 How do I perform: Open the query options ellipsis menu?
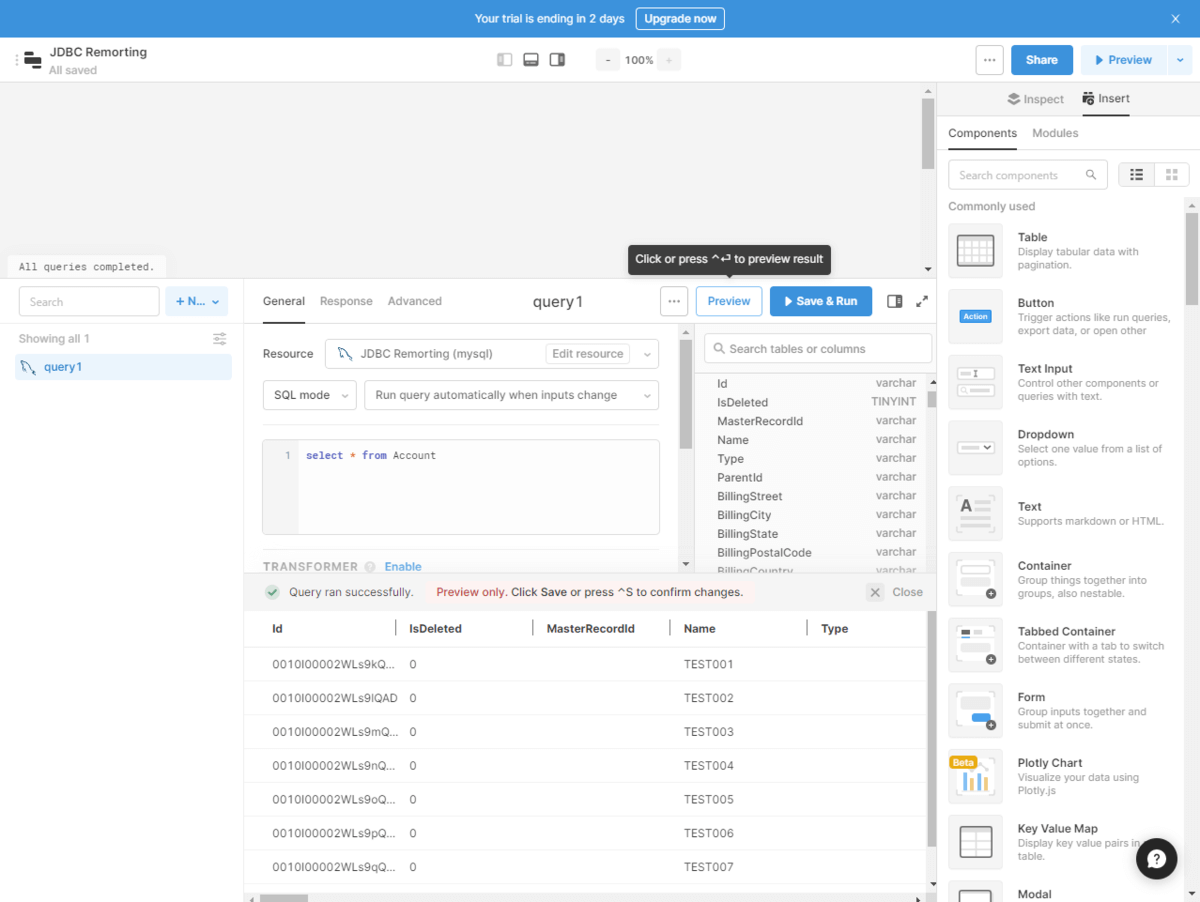click(674, 301)
